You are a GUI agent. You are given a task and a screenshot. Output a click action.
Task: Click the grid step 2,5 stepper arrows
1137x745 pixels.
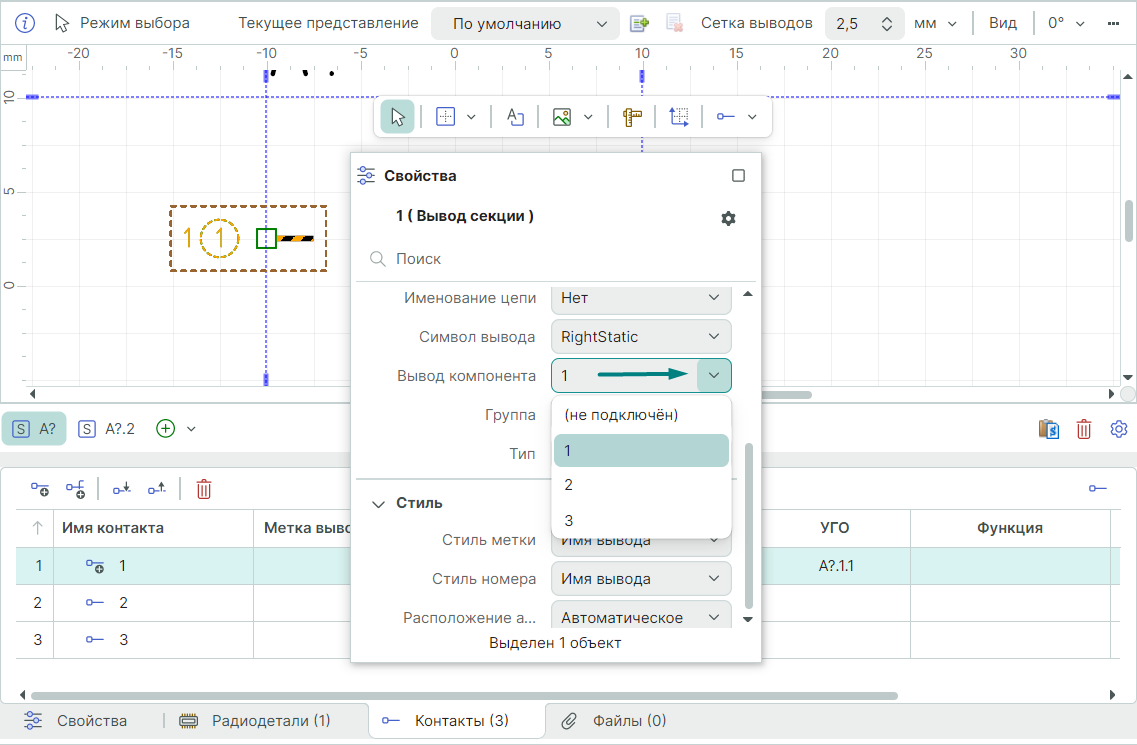click(x=886, y=24)
